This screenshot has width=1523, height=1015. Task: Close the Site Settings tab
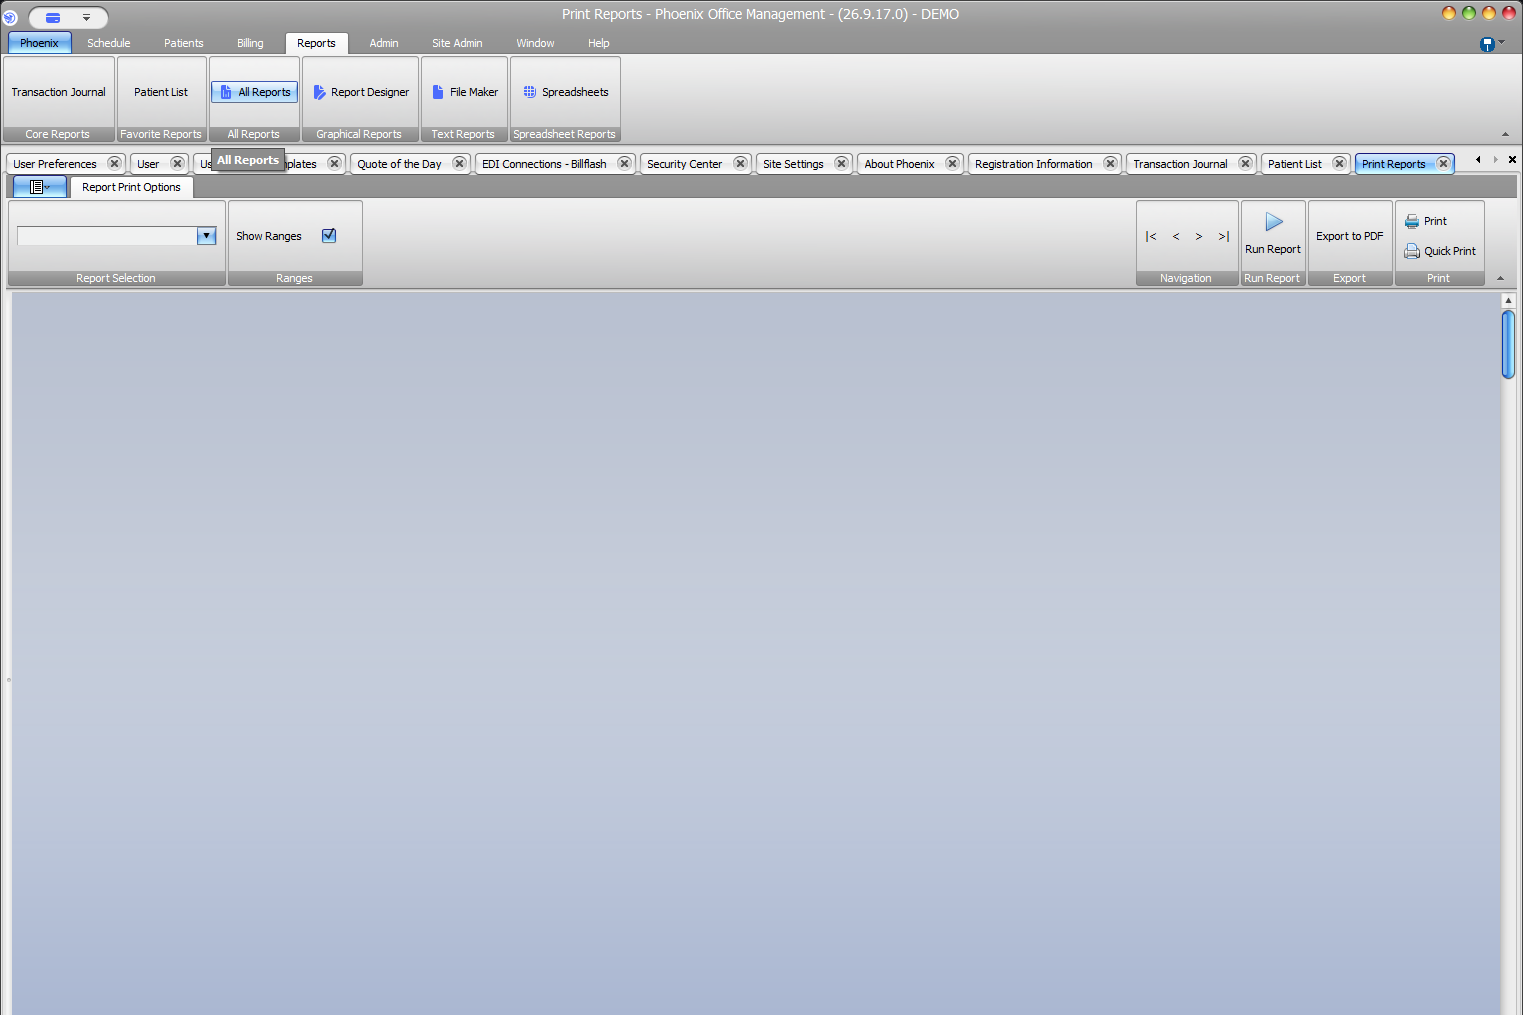point(841,164)
